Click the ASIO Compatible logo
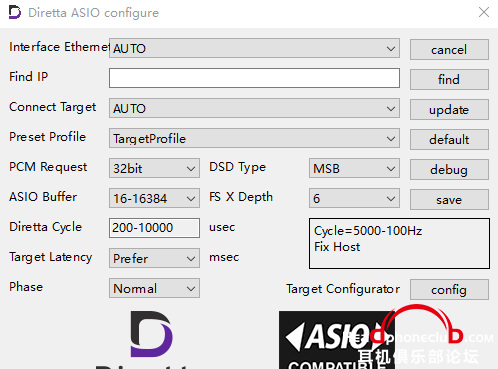This screenshot has width=498, height=369. [x=337, y=340]
